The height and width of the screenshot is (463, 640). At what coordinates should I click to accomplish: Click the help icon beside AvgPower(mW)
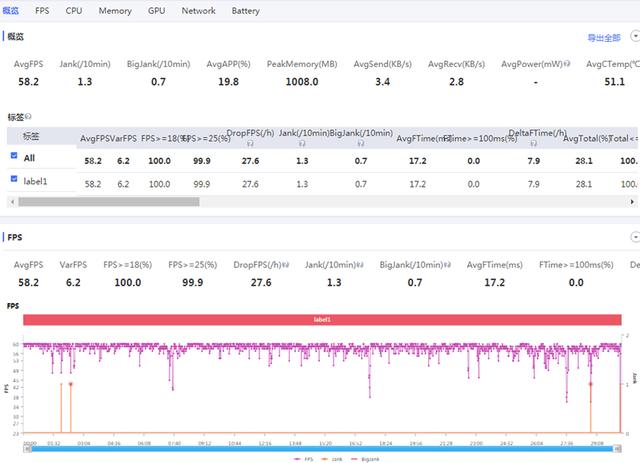pyautogui.click(x=567, y=64)
